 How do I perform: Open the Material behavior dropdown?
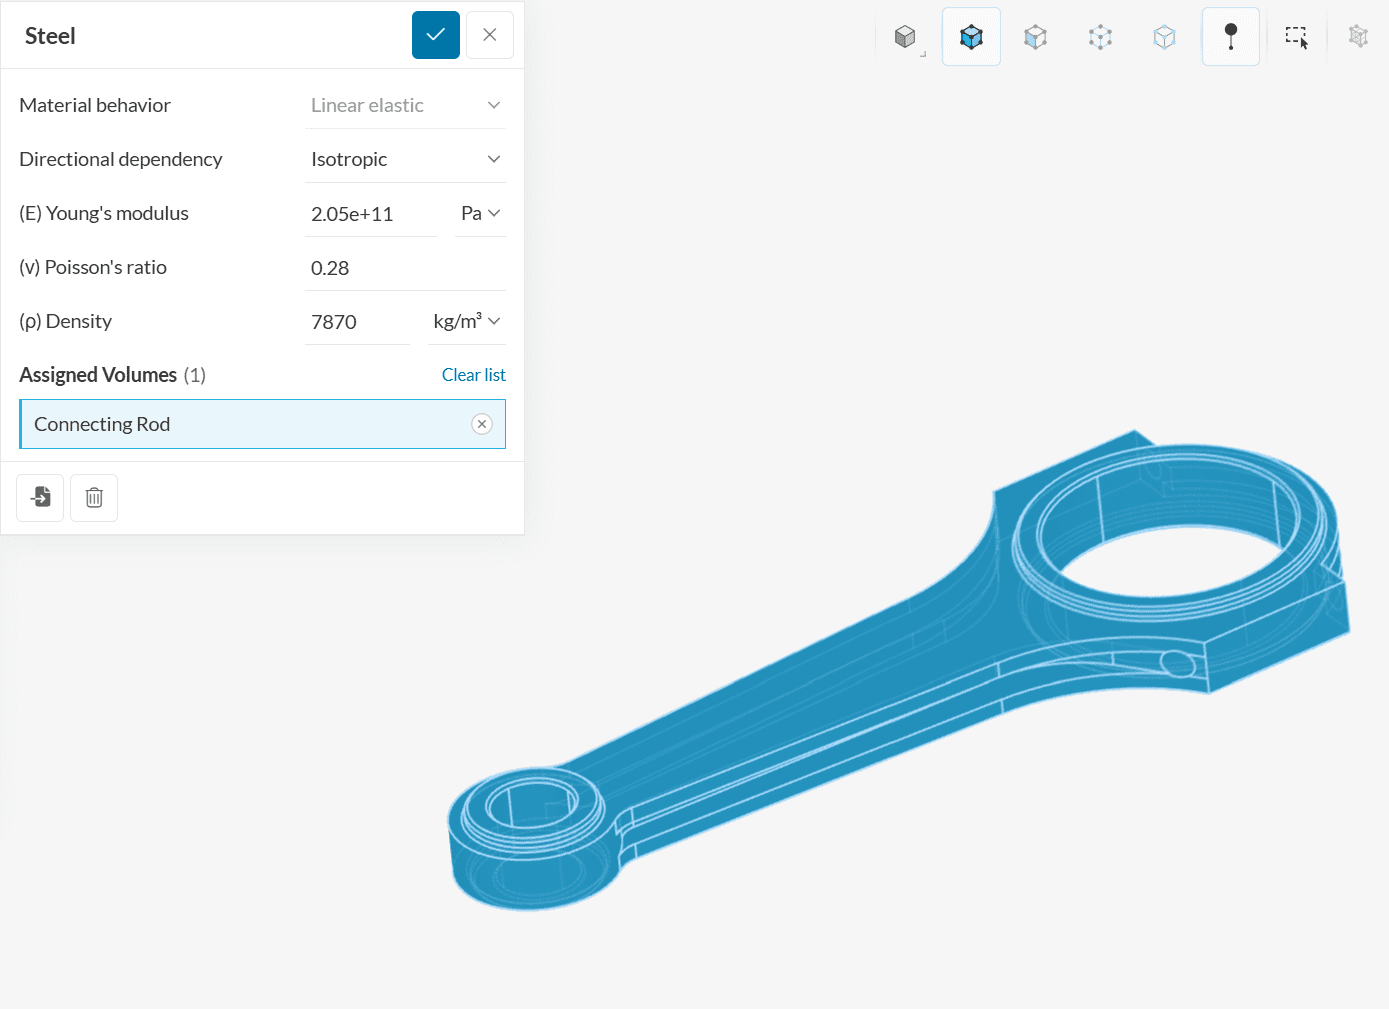[405, 106]
